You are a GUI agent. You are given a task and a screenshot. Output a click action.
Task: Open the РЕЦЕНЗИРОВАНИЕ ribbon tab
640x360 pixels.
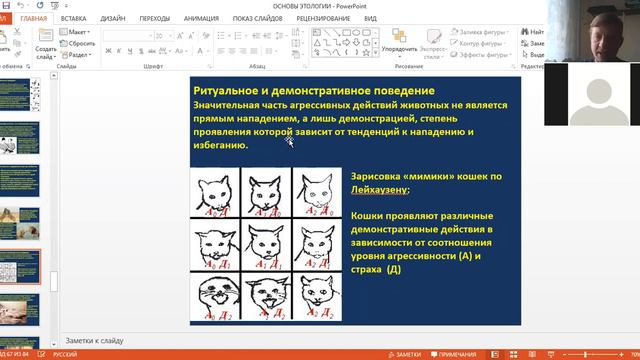(323, 18)
